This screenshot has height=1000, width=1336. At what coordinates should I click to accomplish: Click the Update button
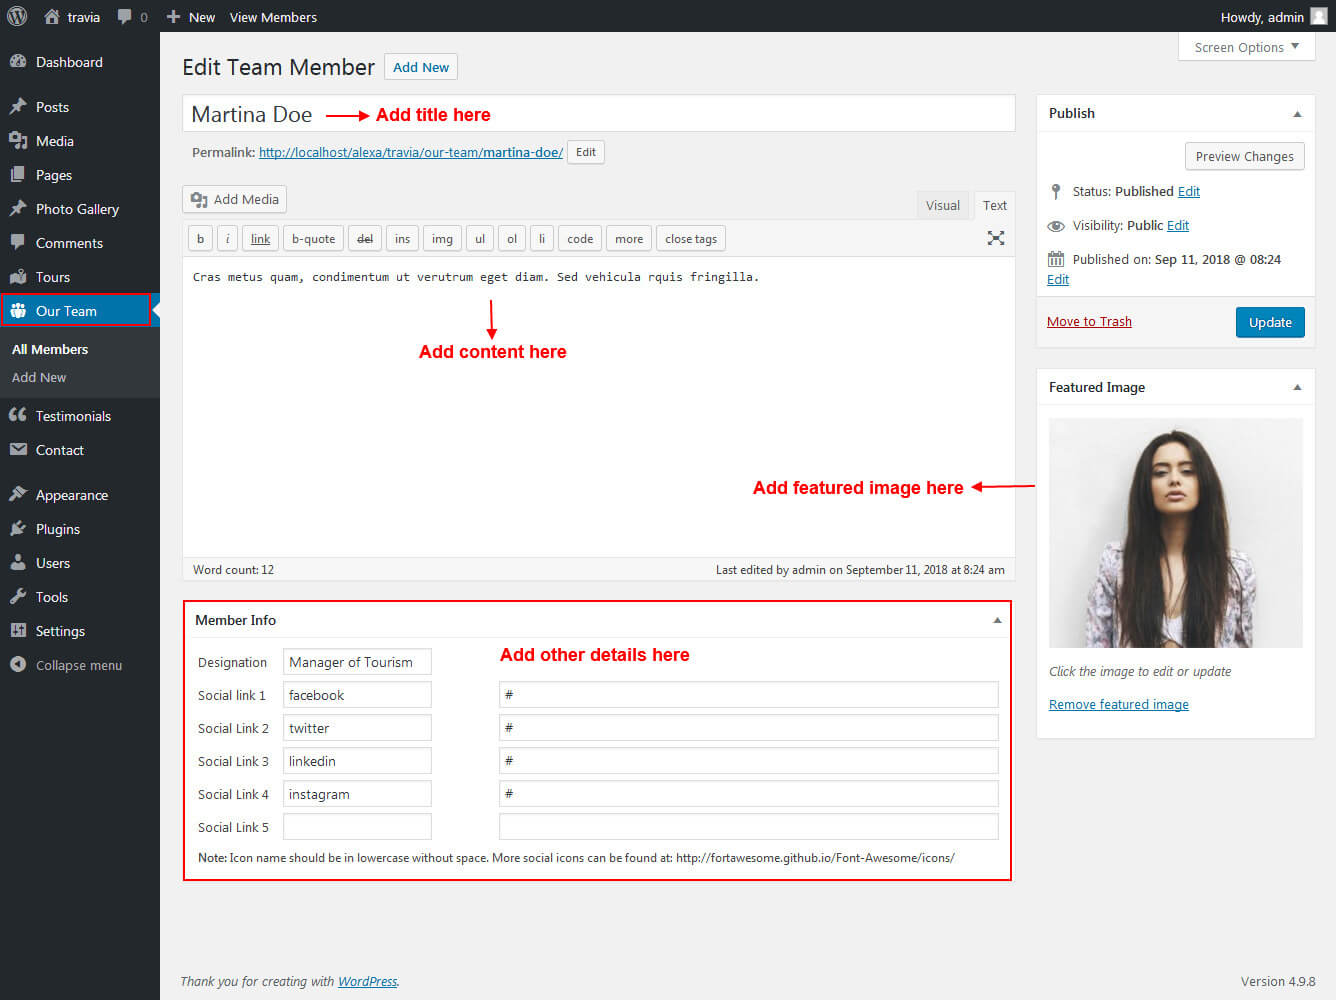1270,322
